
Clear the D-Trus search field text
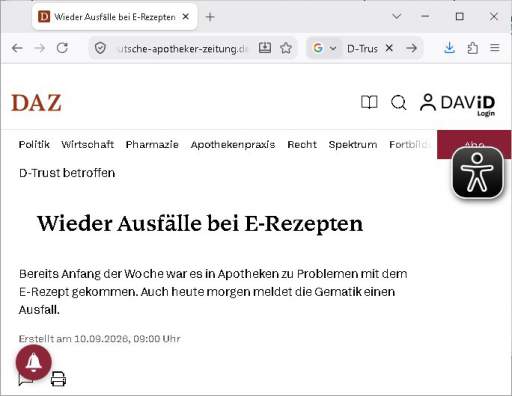click(389, 48)
